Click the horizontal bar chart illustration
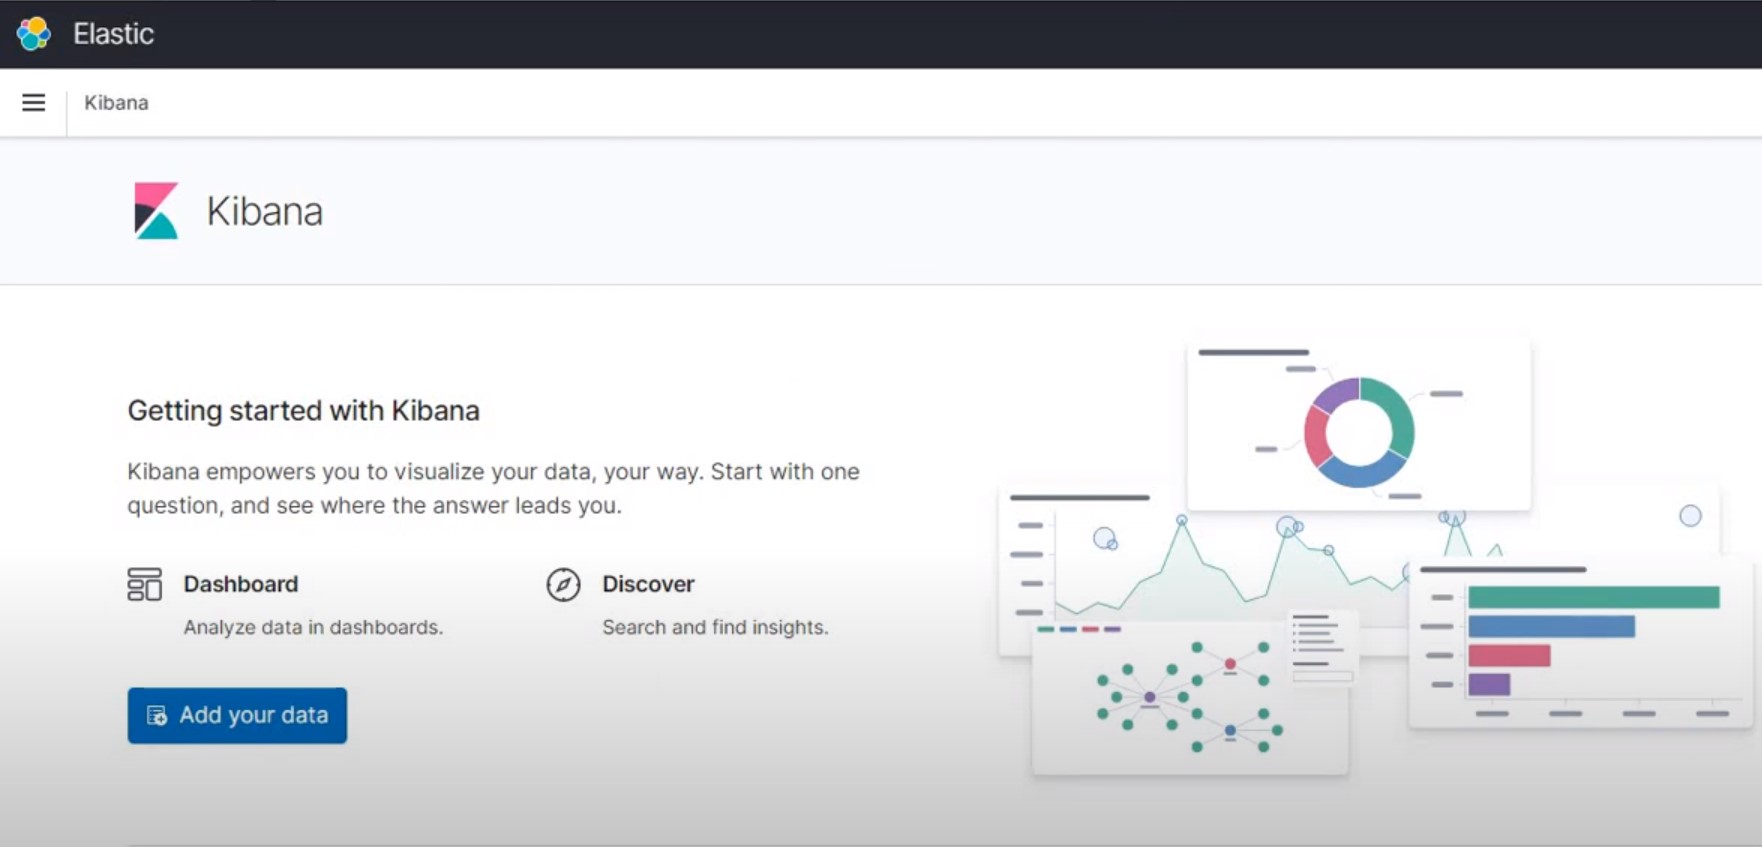This screenshot has height=847, width=1762. 1581,642
